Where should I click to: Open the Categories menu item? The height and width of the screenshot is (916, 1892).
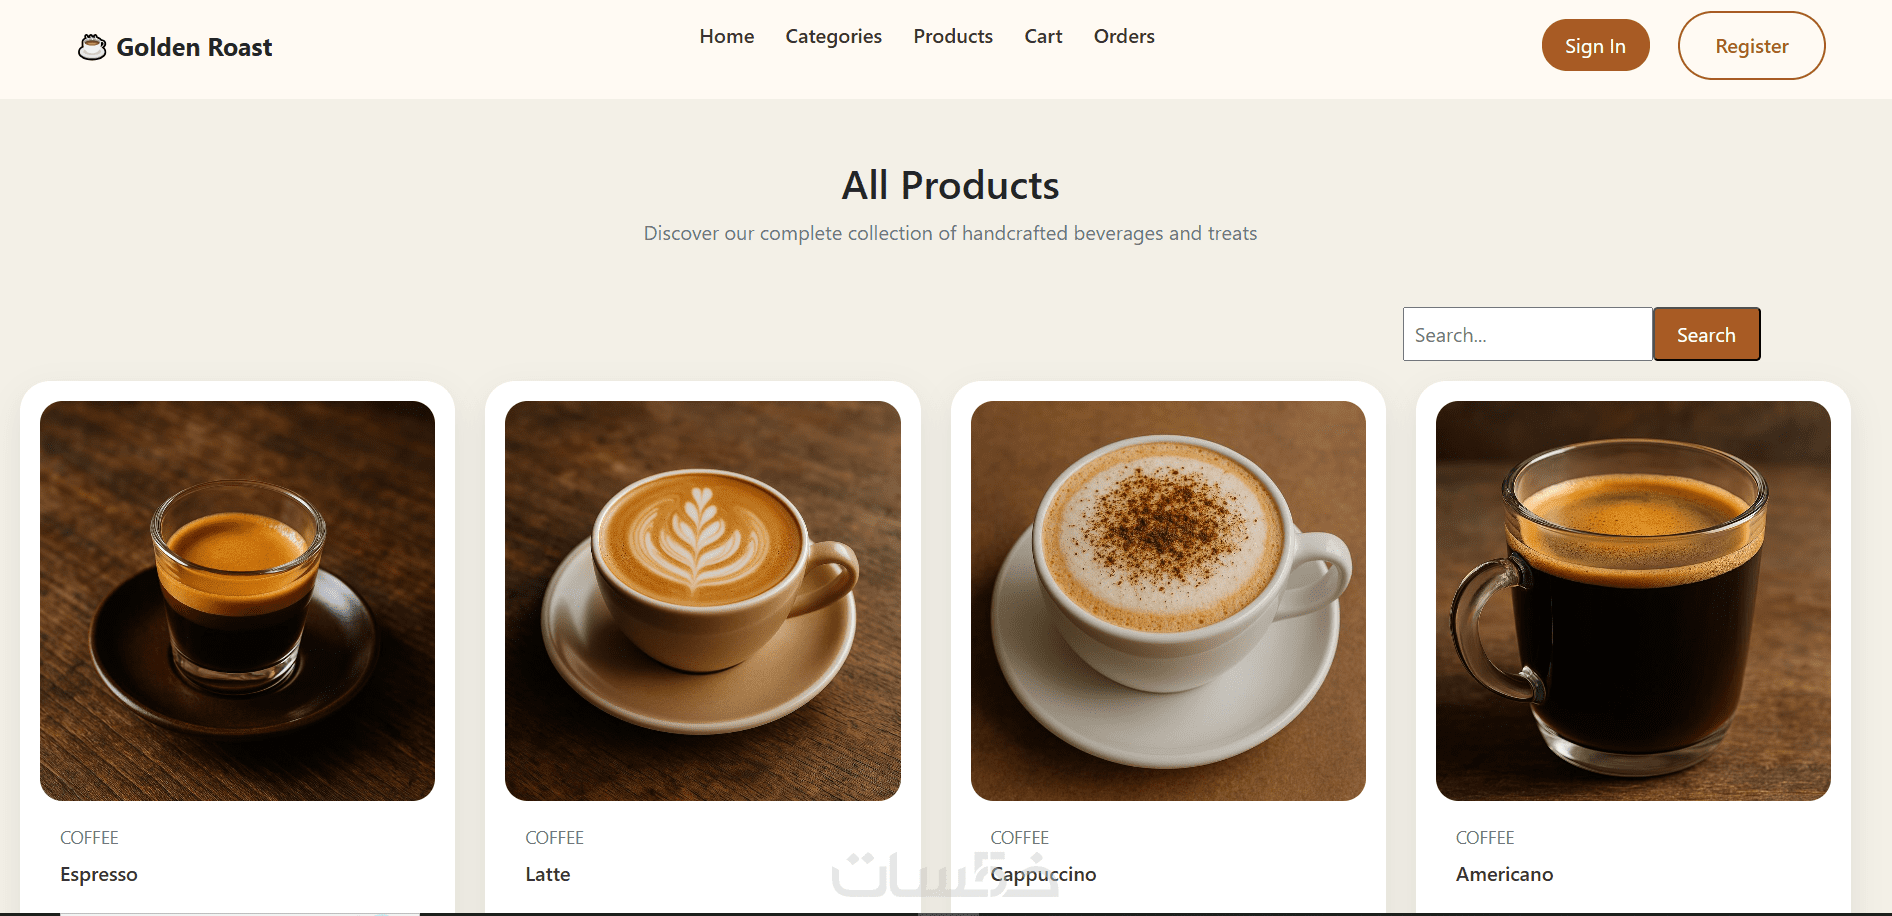(834, 36)
